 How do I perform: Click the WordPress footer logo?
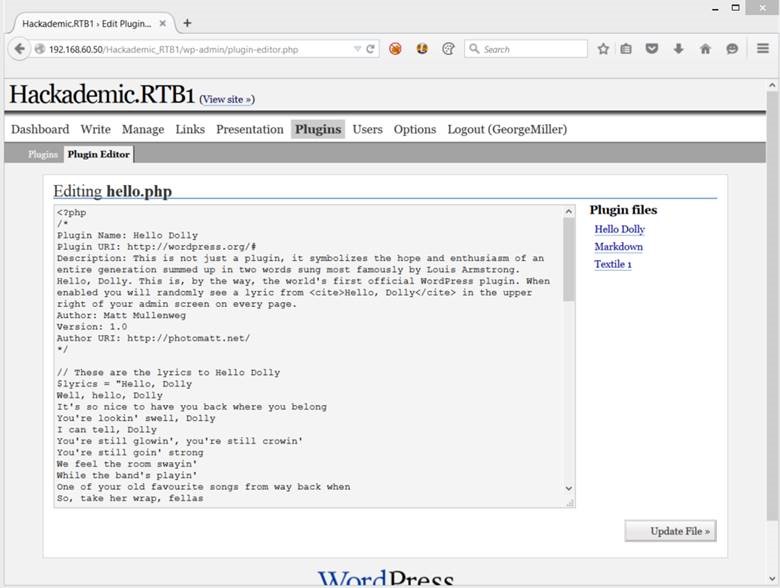click(386, 578)
